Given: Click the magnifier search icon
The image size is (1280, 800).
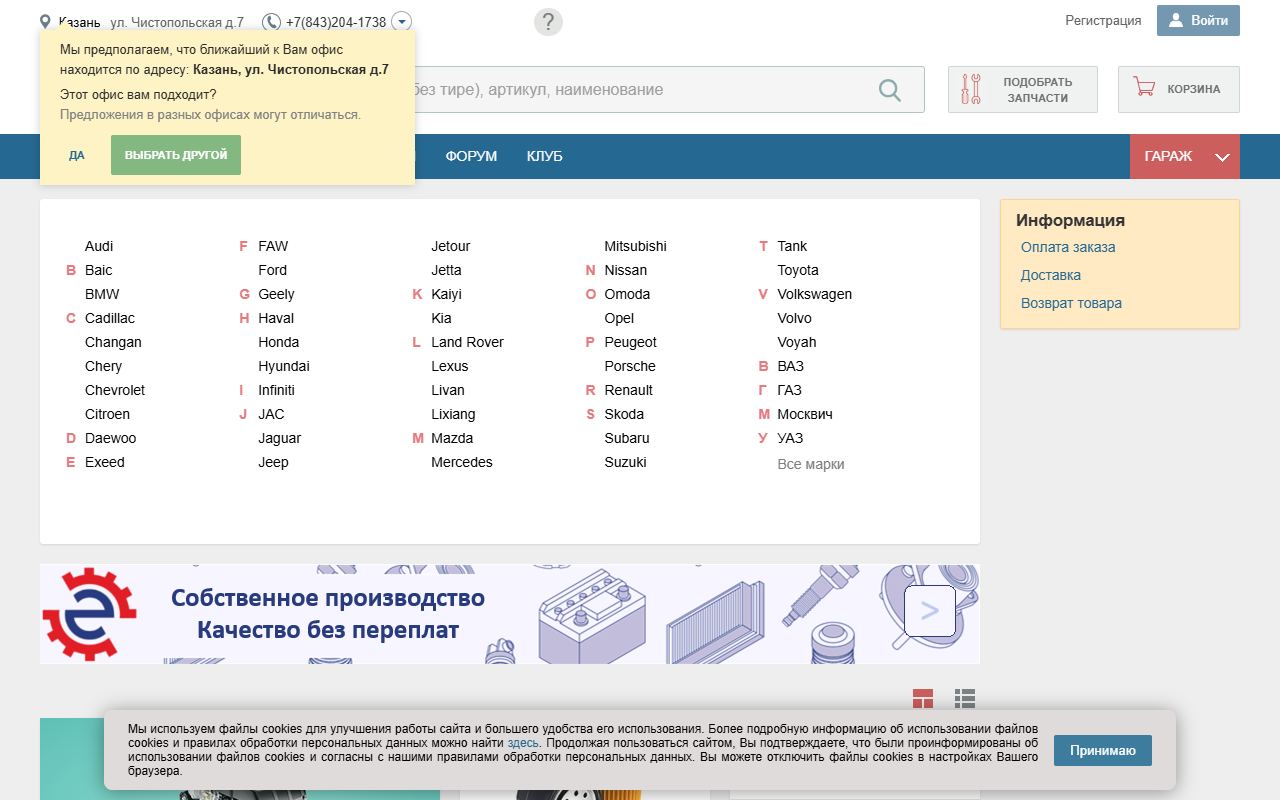Looking at the screenshot, I should (889, 90).
